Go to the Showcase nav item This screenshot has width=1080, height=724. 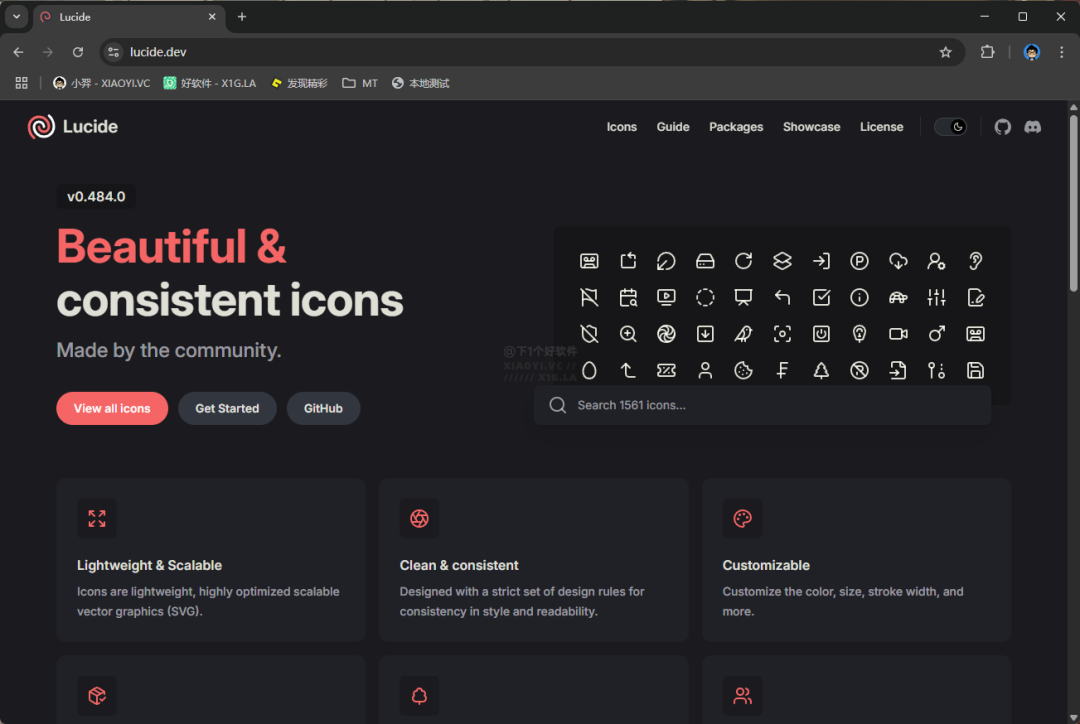(x=811, y=127)
